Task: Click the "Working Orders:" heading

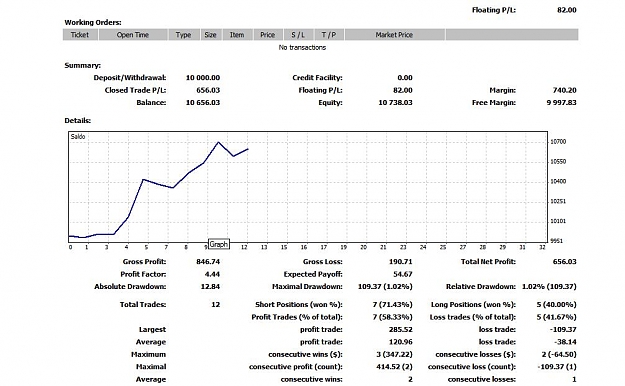Action: pos(93,22)
